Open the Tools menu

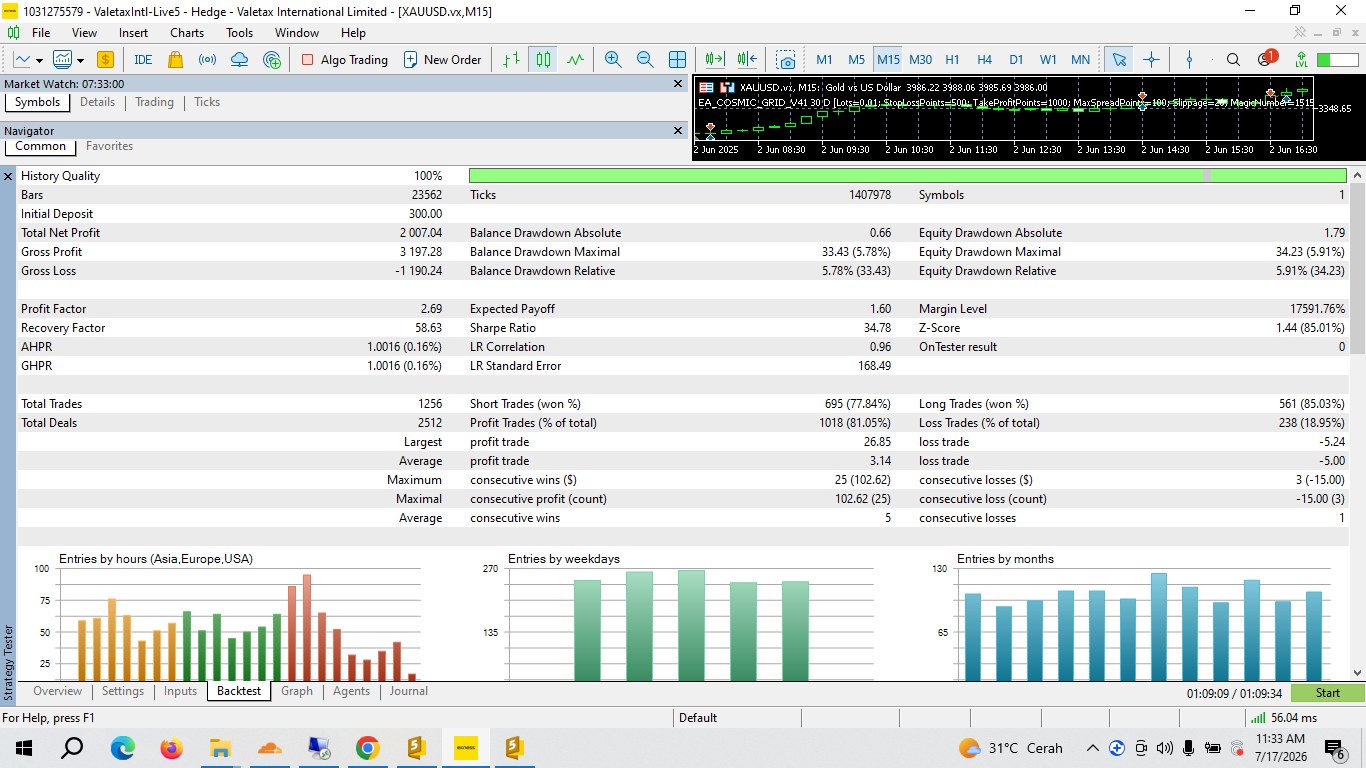(239, 33)
